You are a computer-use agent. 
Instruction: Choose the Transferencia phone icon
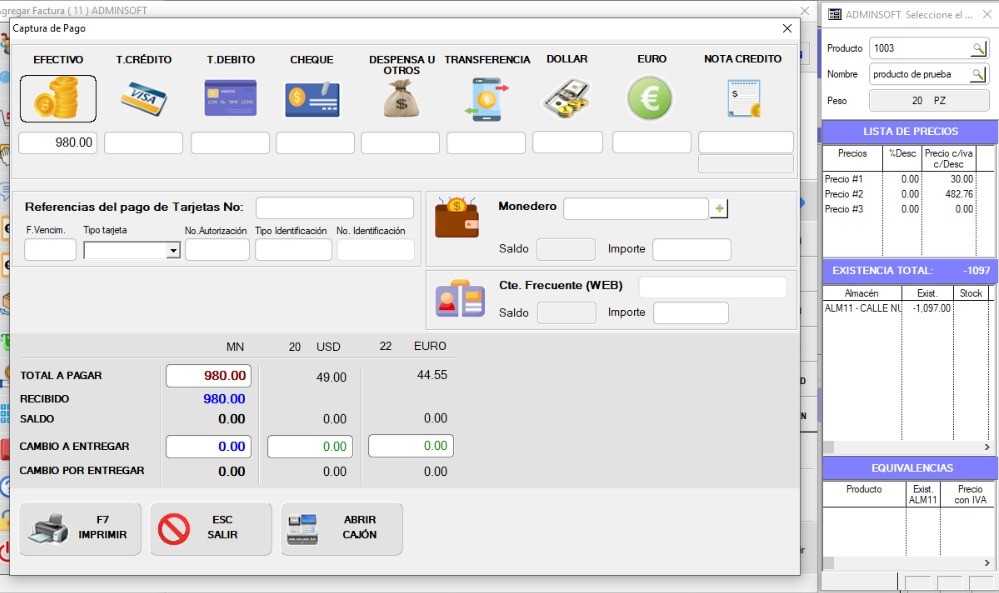click(487, 99)
